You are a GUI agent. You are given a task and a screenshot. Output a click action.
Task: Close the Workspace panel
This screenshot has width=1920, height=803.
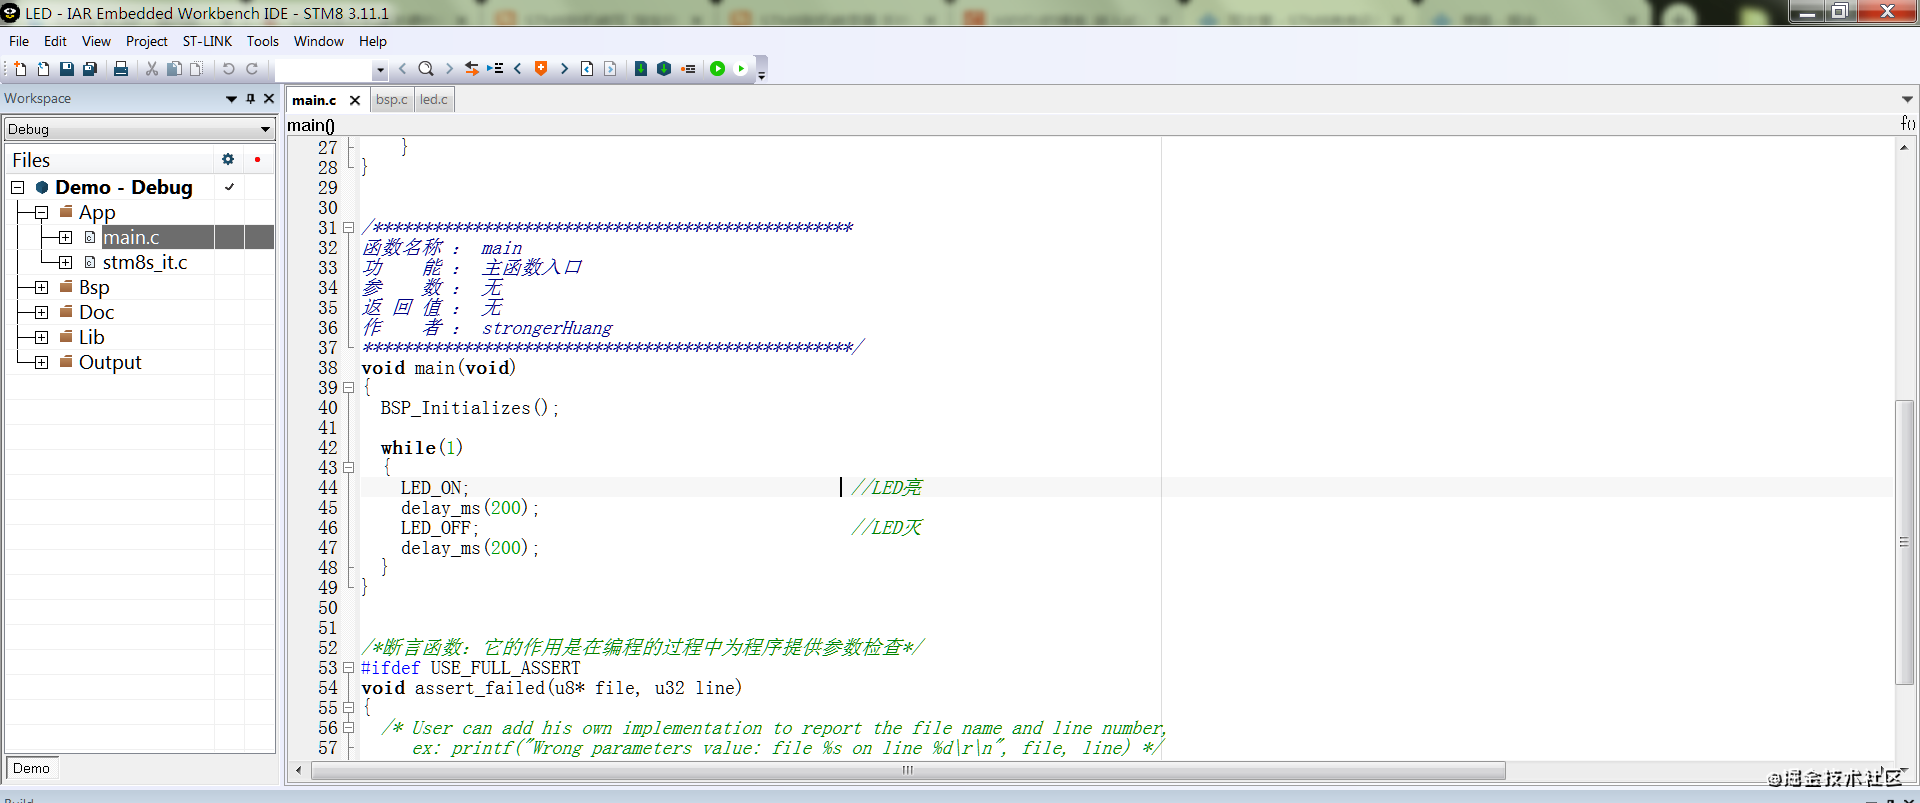click(269, 99)
